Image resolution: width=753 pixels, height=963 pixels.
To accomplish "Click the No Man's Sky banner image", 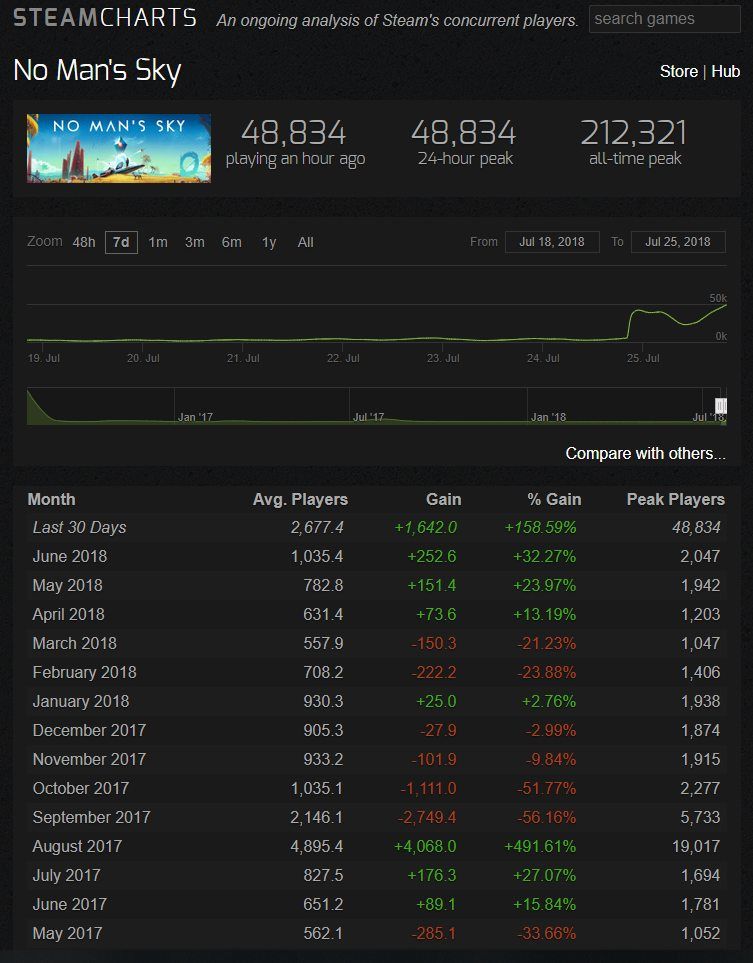I will (x=118, y=148).
